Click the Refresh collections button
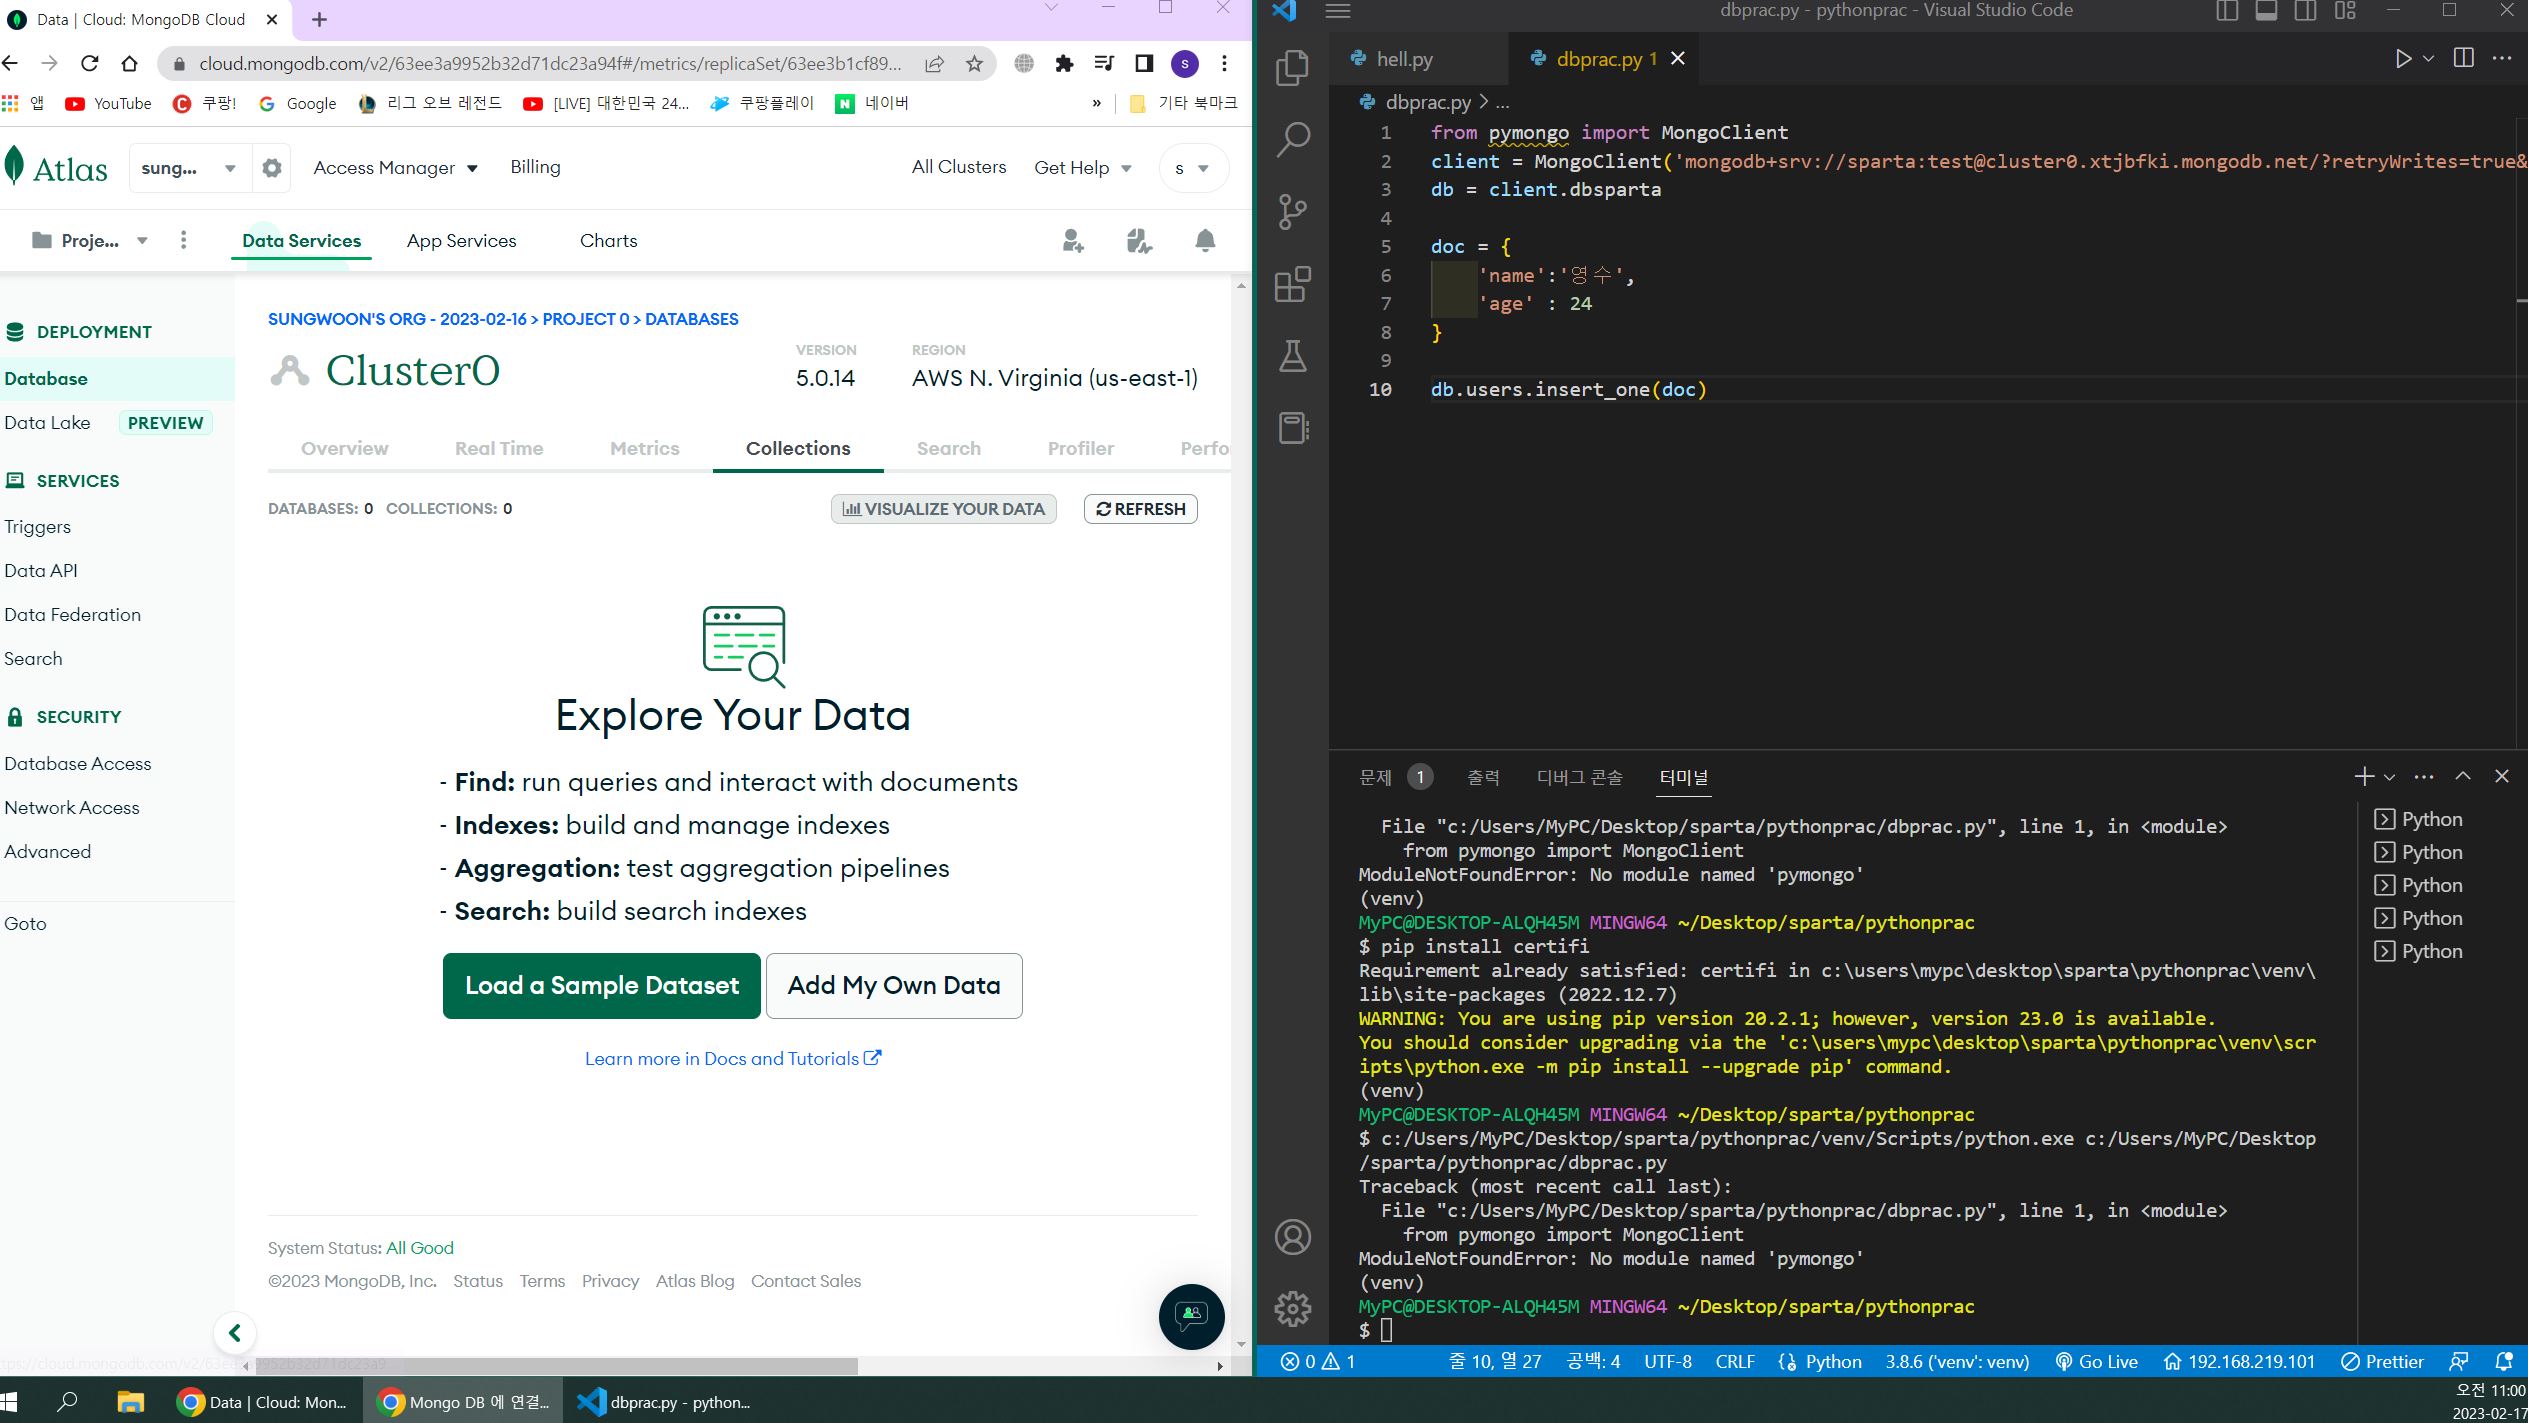 click(1141, 509)
